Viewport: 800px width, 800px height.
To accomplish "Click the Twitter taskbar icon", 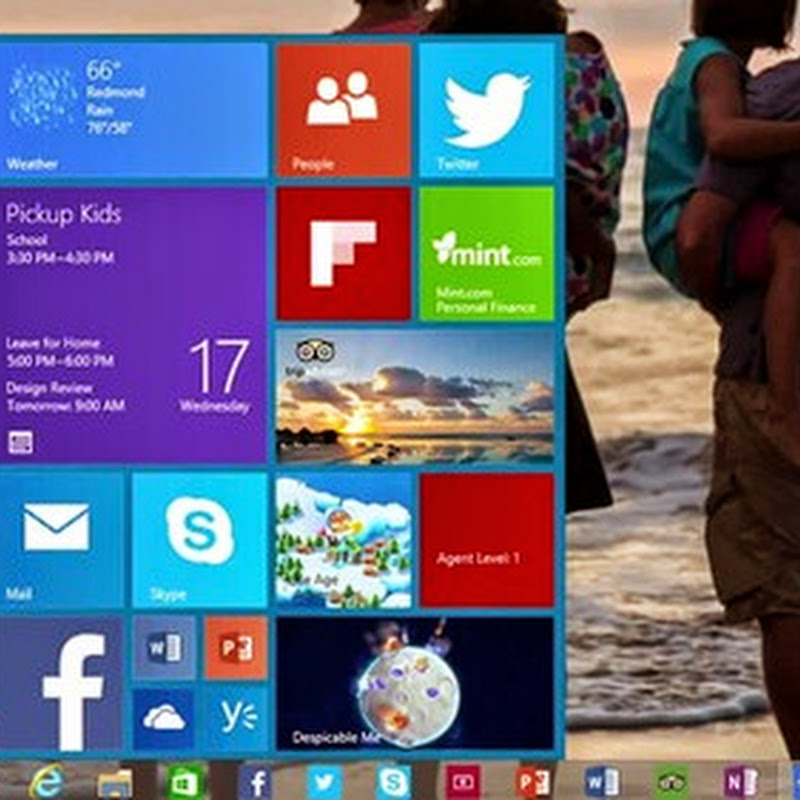I will [324, 782].
